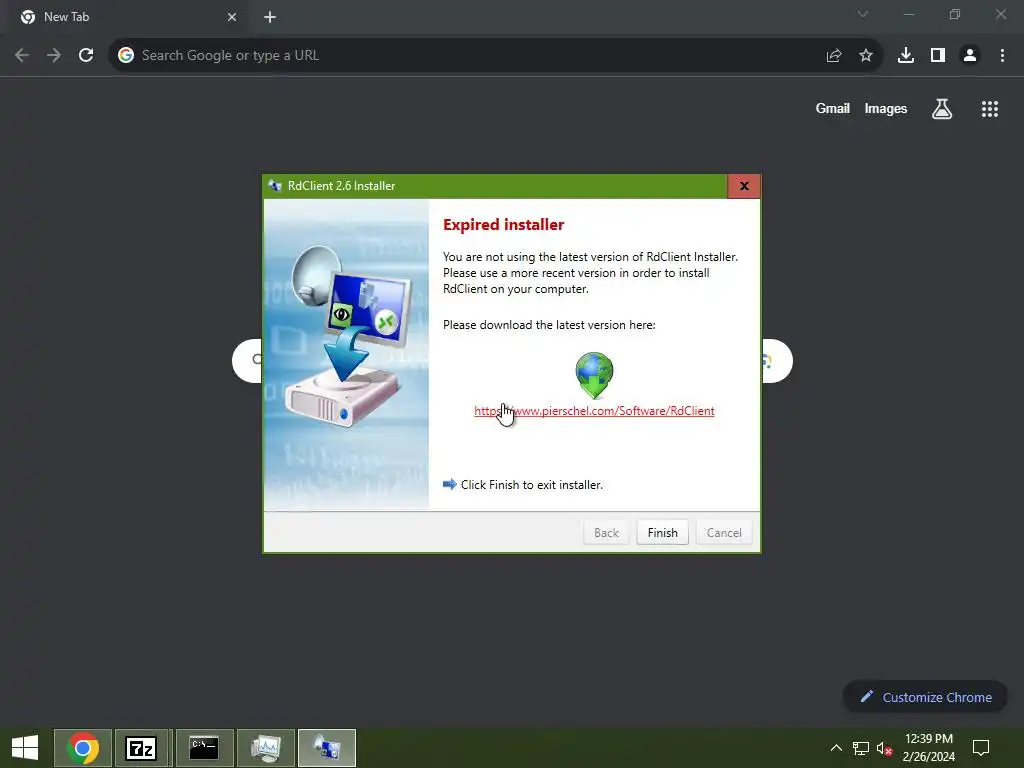The width and height of the screenshot is (1024, 768).
Task: Open Search Labs flask icon
Action: coord(942,108)
